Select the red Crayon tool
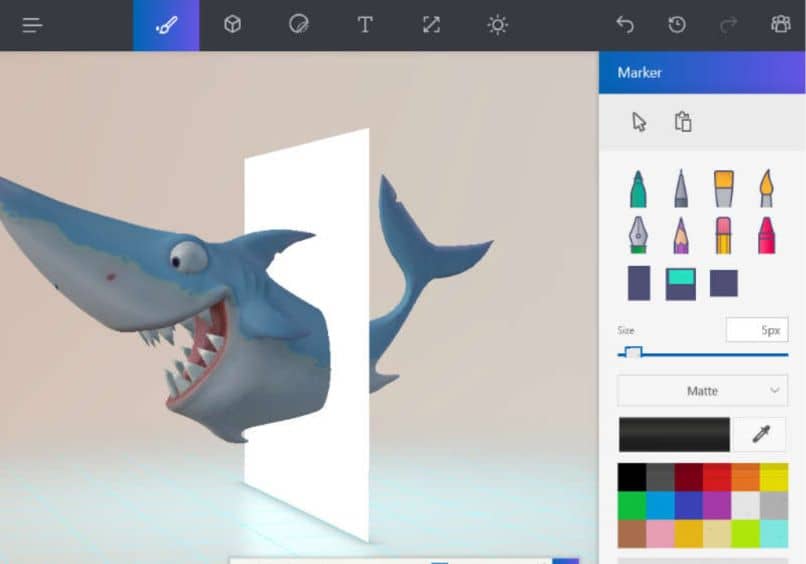Screen dimensions: 806x564 click(x=766, y=235)
